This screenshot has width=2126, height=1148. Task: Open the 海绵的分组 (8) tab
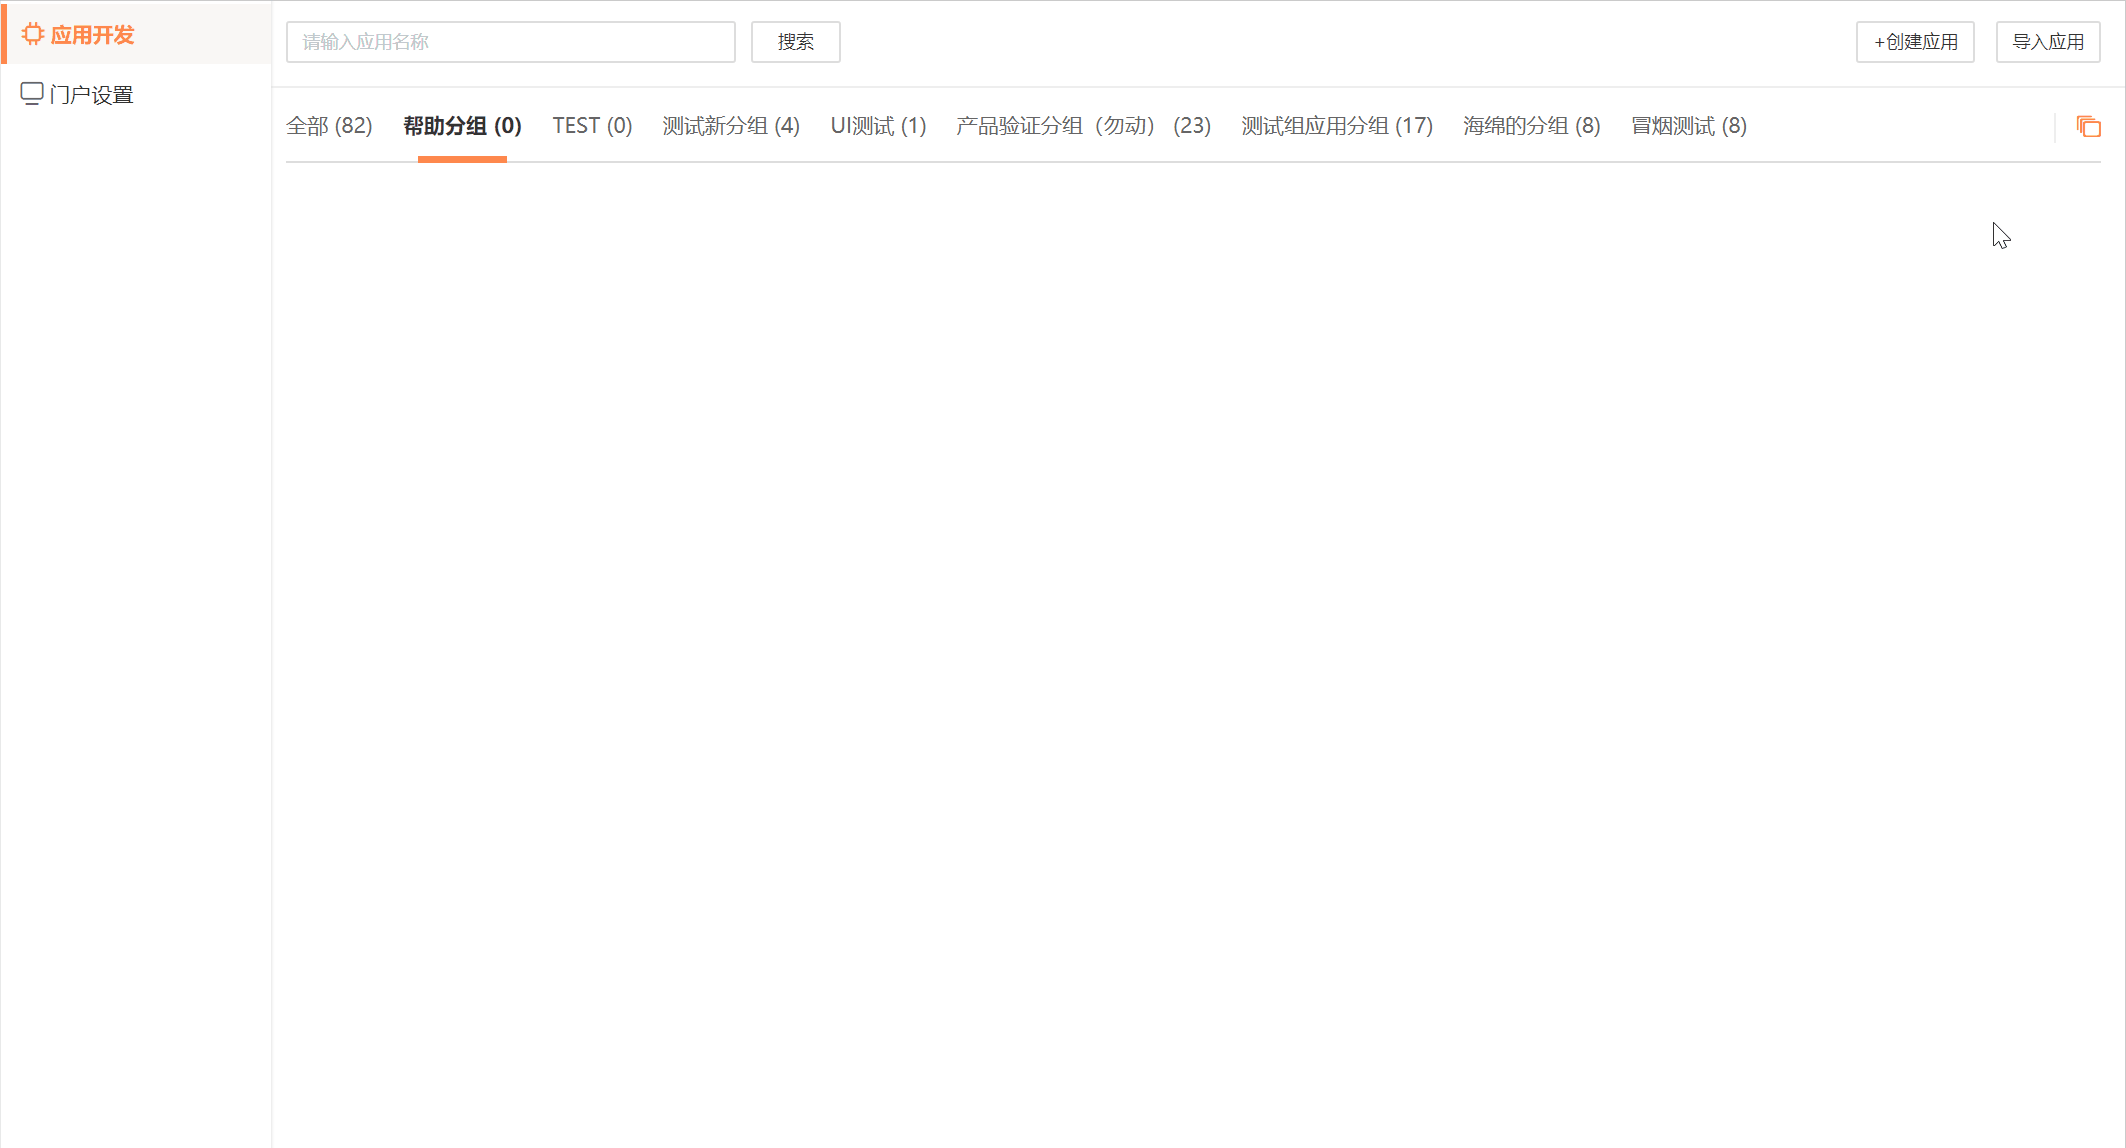[1531, 126]
